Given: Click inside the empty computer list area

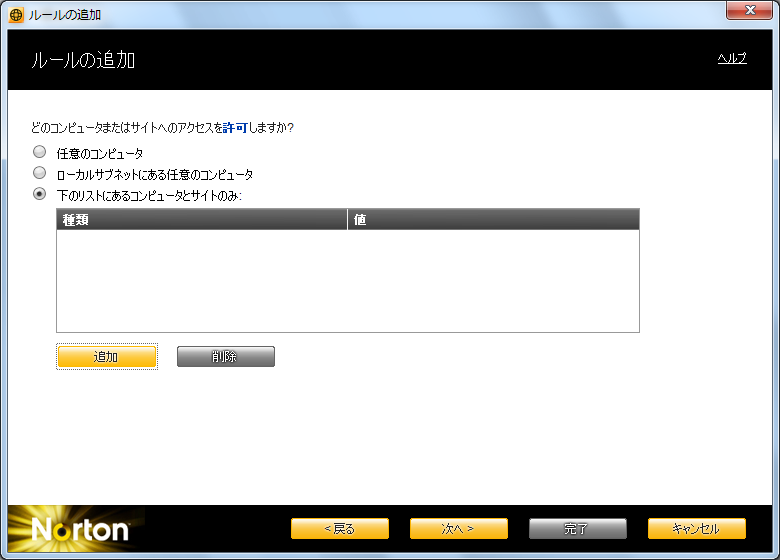Looking at the screenshot, I should [x=347, y=280].
